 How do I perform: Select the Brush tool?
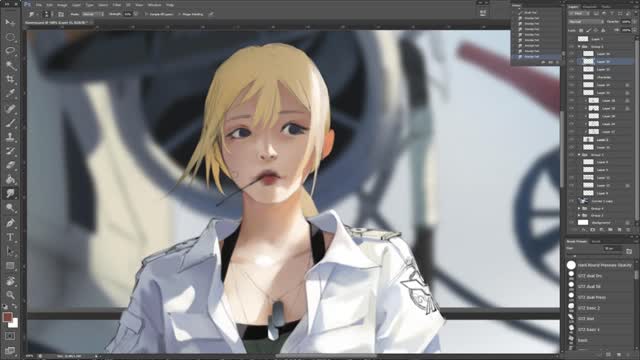(10, 122)
